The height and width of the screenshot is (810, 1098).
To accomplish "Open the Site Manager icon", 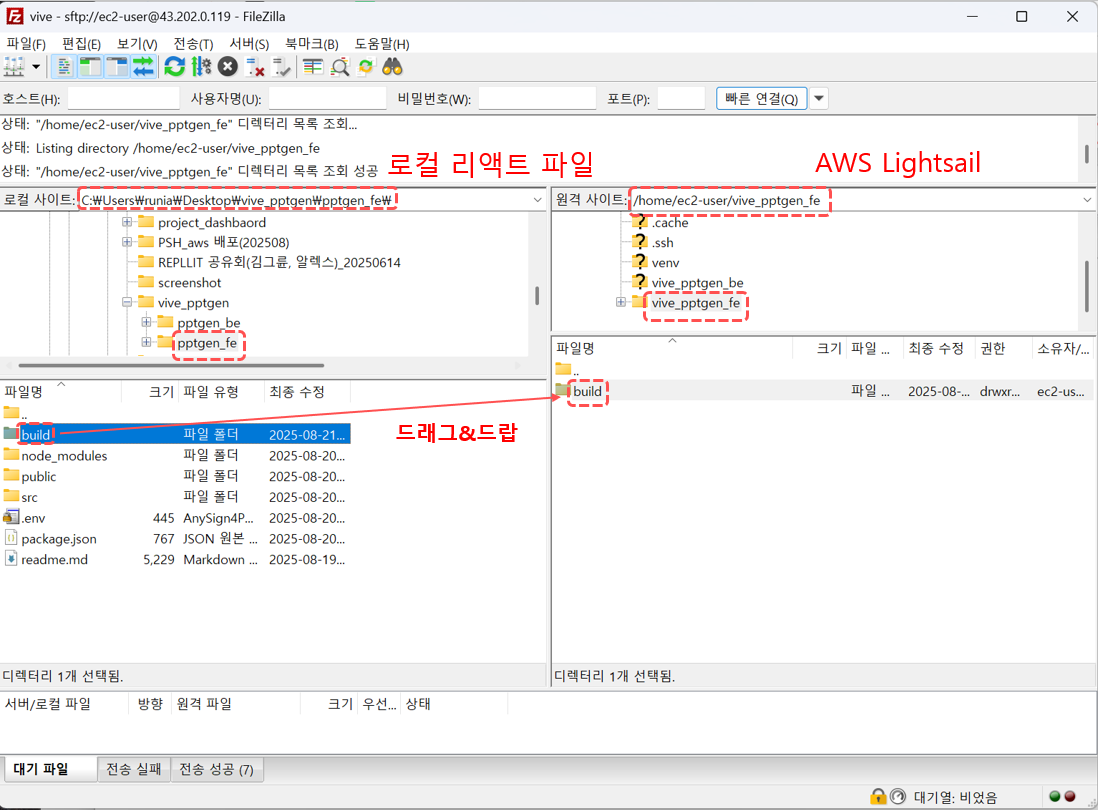I will [x=14, y=67].
